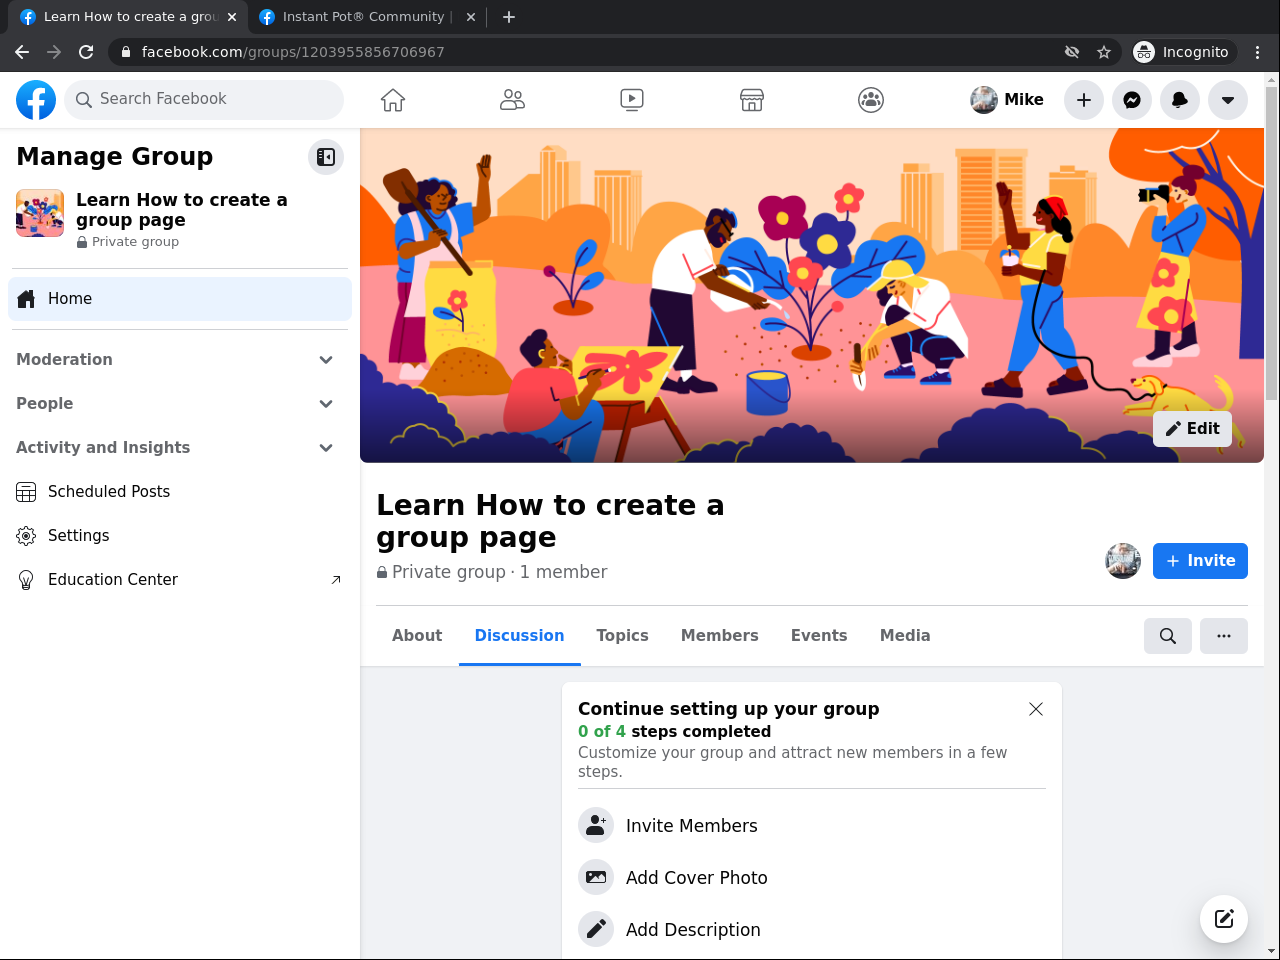The image size is (1280, 960).
Task: Switch to the Instant Pot Community browser tab
Action: click(367, 17)
